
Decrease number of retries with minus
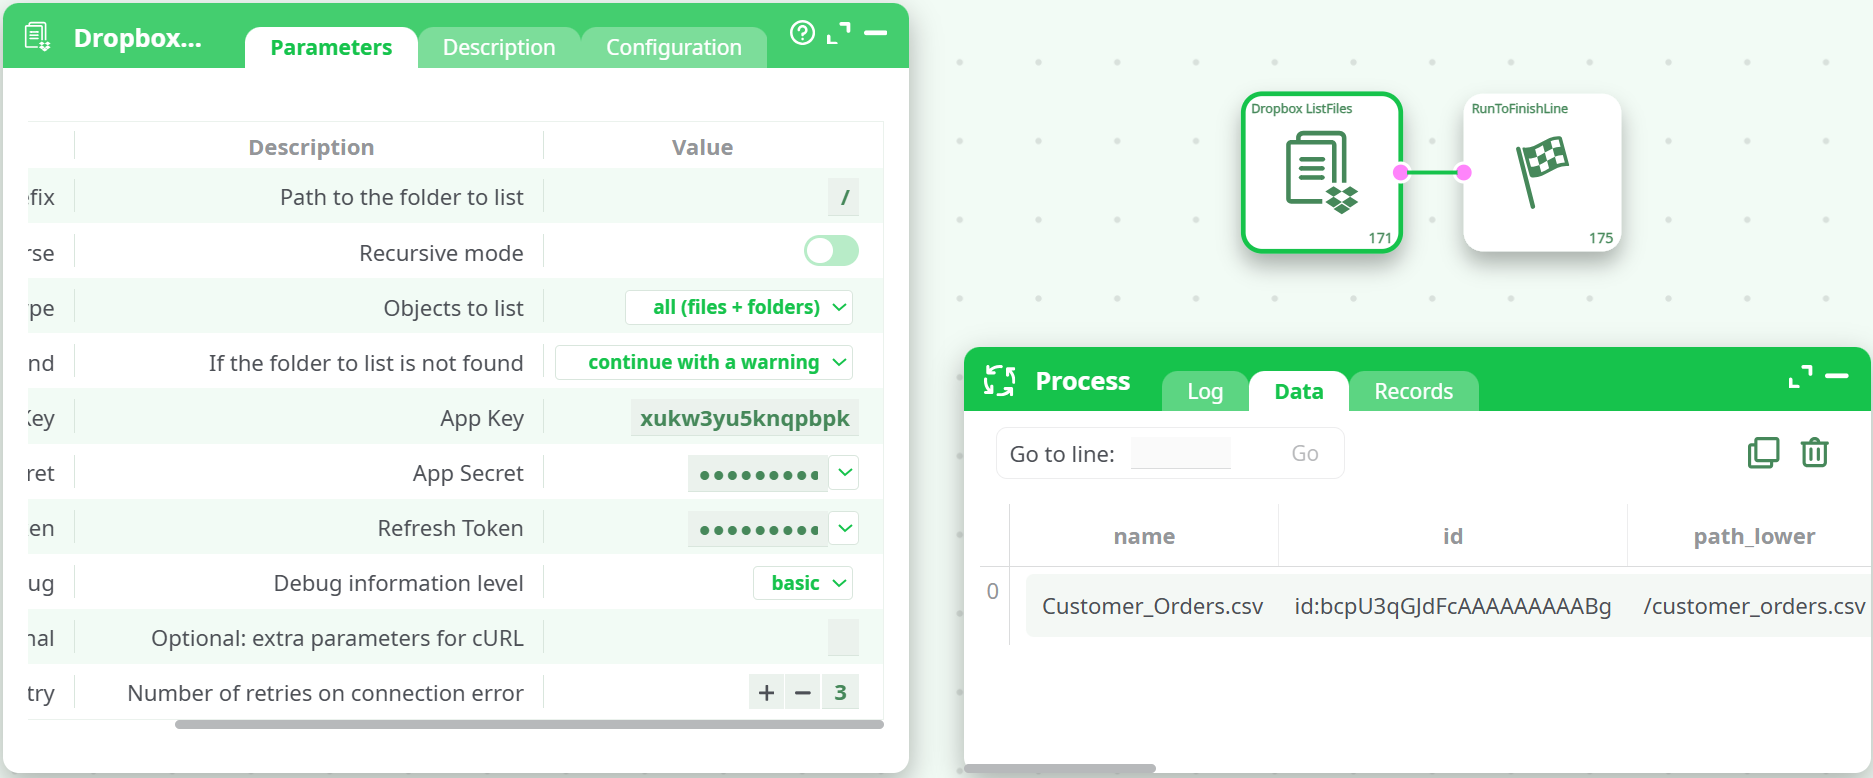[802, 693]
